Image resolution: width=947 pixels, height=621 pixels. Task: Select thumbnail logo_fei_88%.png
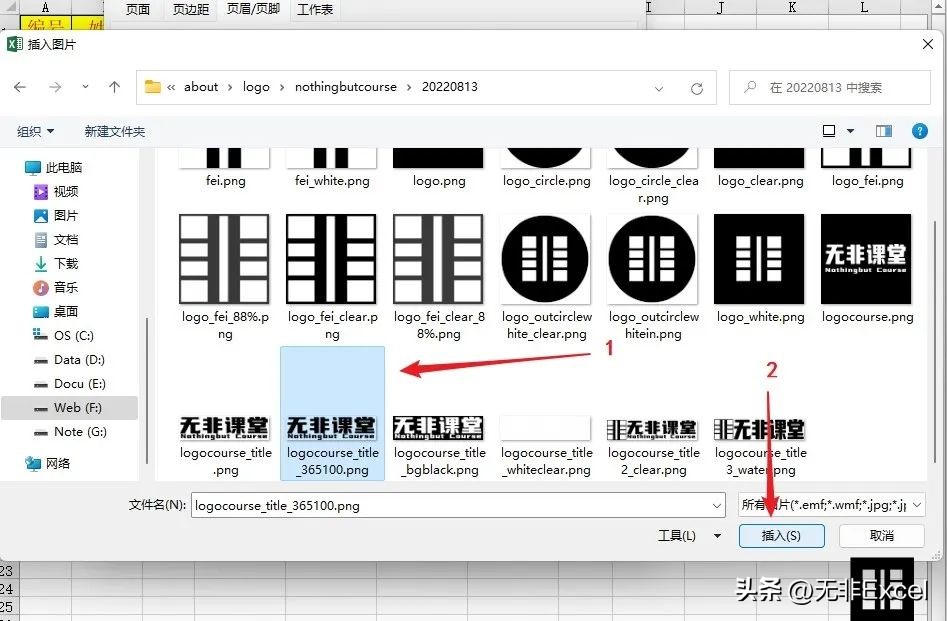point(225,259)
